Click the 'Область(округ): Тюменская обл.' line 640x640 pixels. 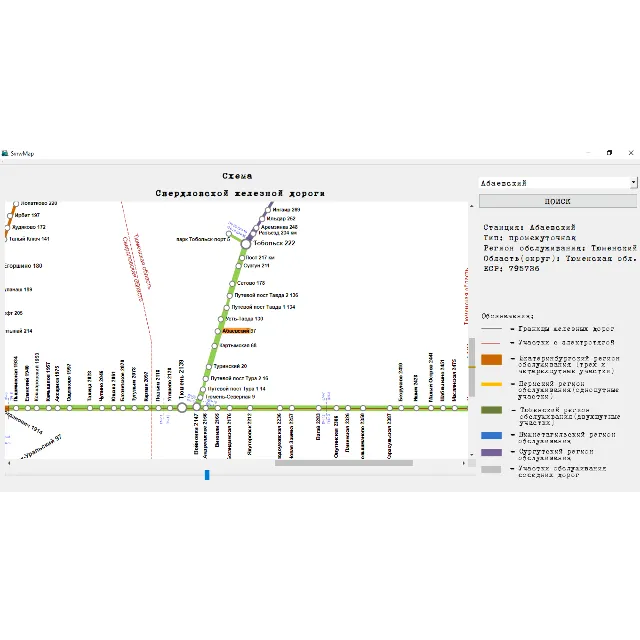pyautogui.click(x=560, y=258)
